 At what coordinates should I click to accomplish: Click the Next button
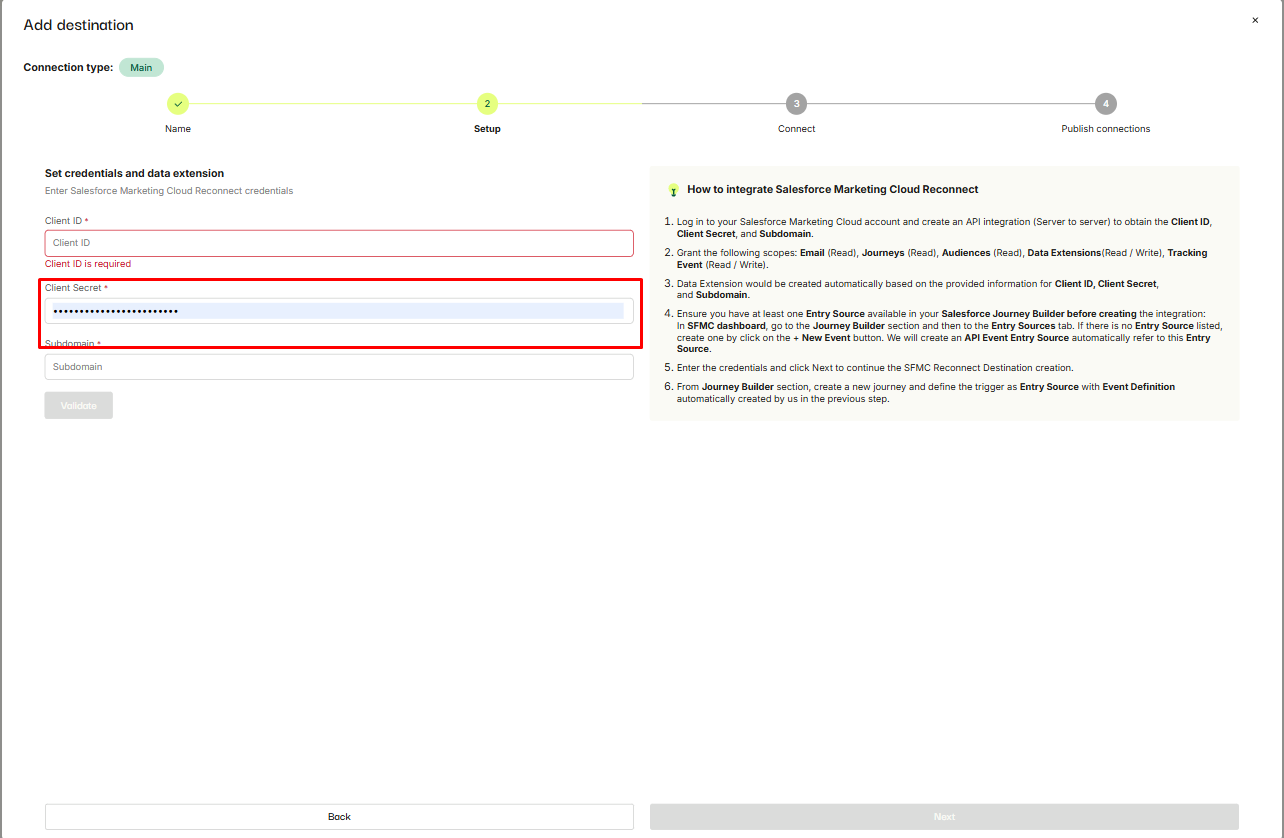[944, 817]
